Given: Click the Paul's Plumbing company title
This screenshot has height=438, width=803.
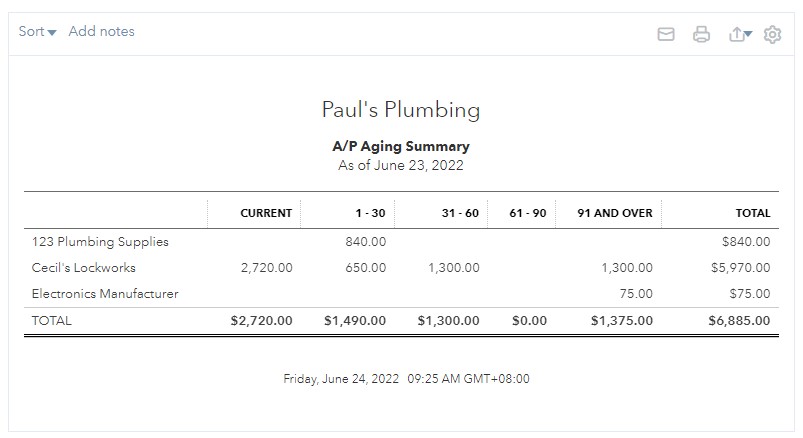Looking at the screenshot, I should (x=401, y=110).
